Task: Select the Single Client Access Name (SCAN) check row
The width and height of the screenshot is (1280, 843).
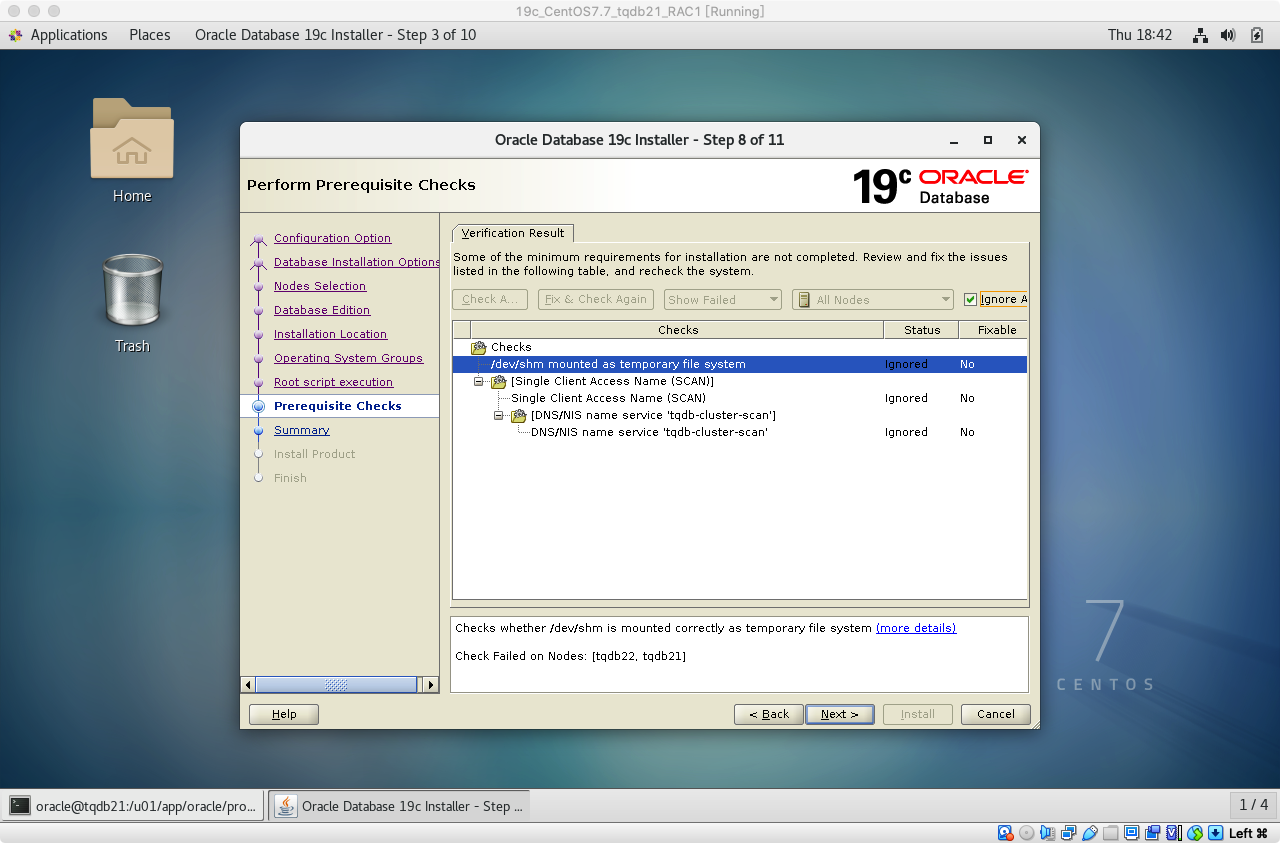Action: click(x=740, y=398)
